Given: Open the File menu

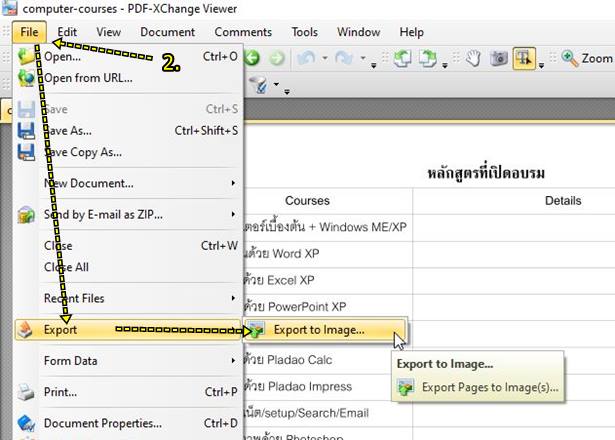Looking at the screenshot, I should coord(29,32).
